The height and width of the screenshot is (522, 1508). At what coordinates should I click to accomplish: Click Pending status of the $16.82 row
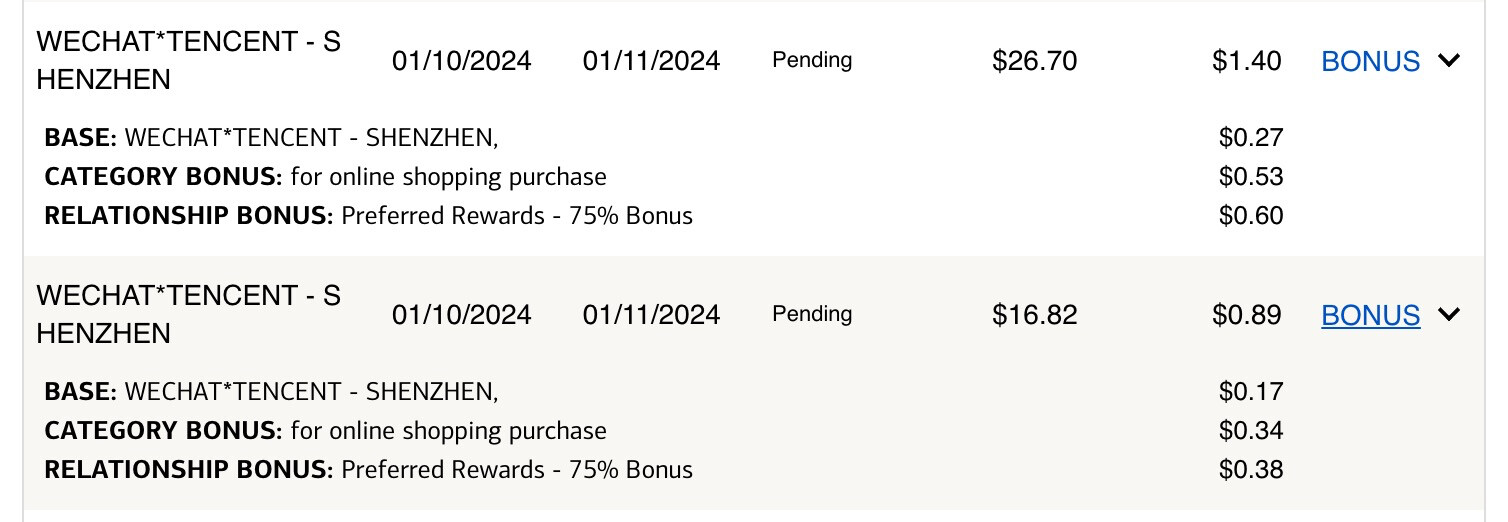pos(812,314)
